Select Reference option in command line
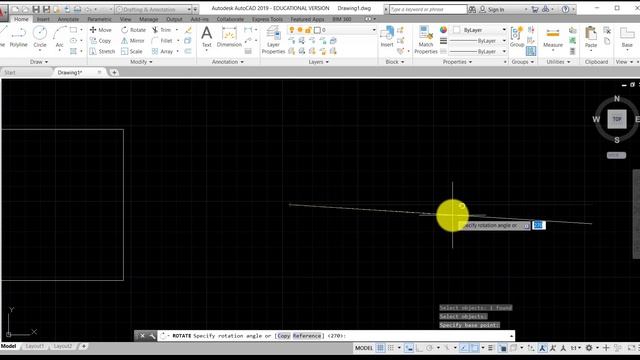Screen dimensions: 640x360 307,336
